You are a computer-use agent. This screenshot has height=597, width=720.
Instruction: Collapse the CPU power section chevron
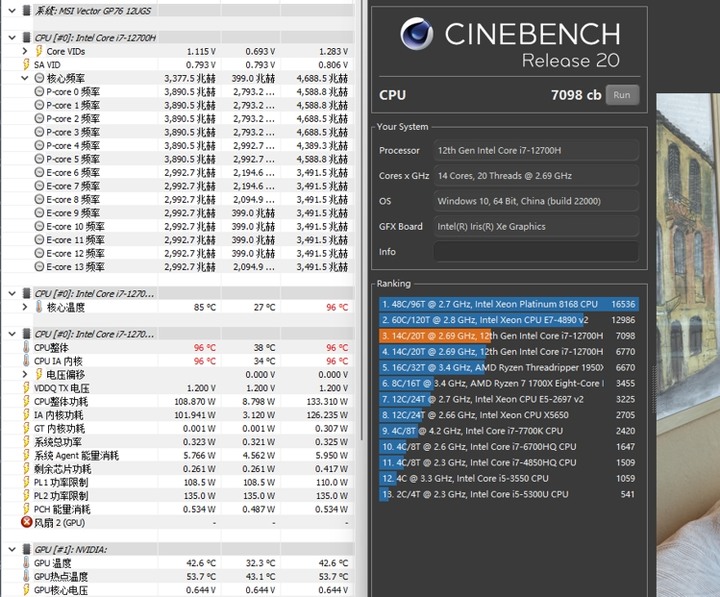tap(12, 334)
